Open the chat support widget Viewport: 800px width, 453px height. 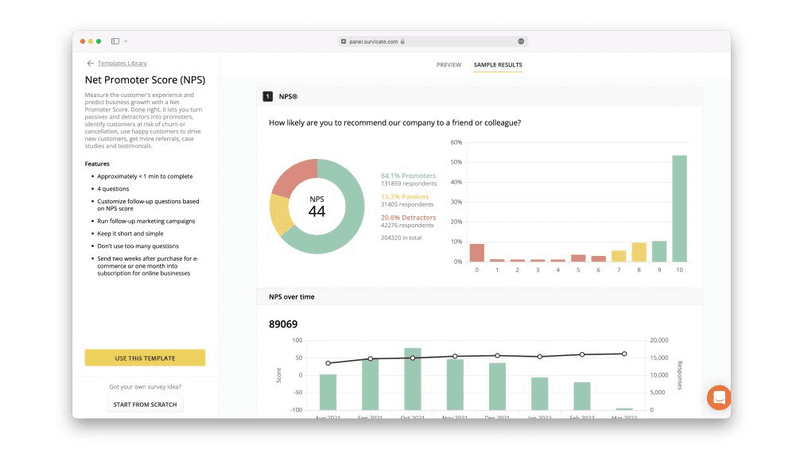718,397
